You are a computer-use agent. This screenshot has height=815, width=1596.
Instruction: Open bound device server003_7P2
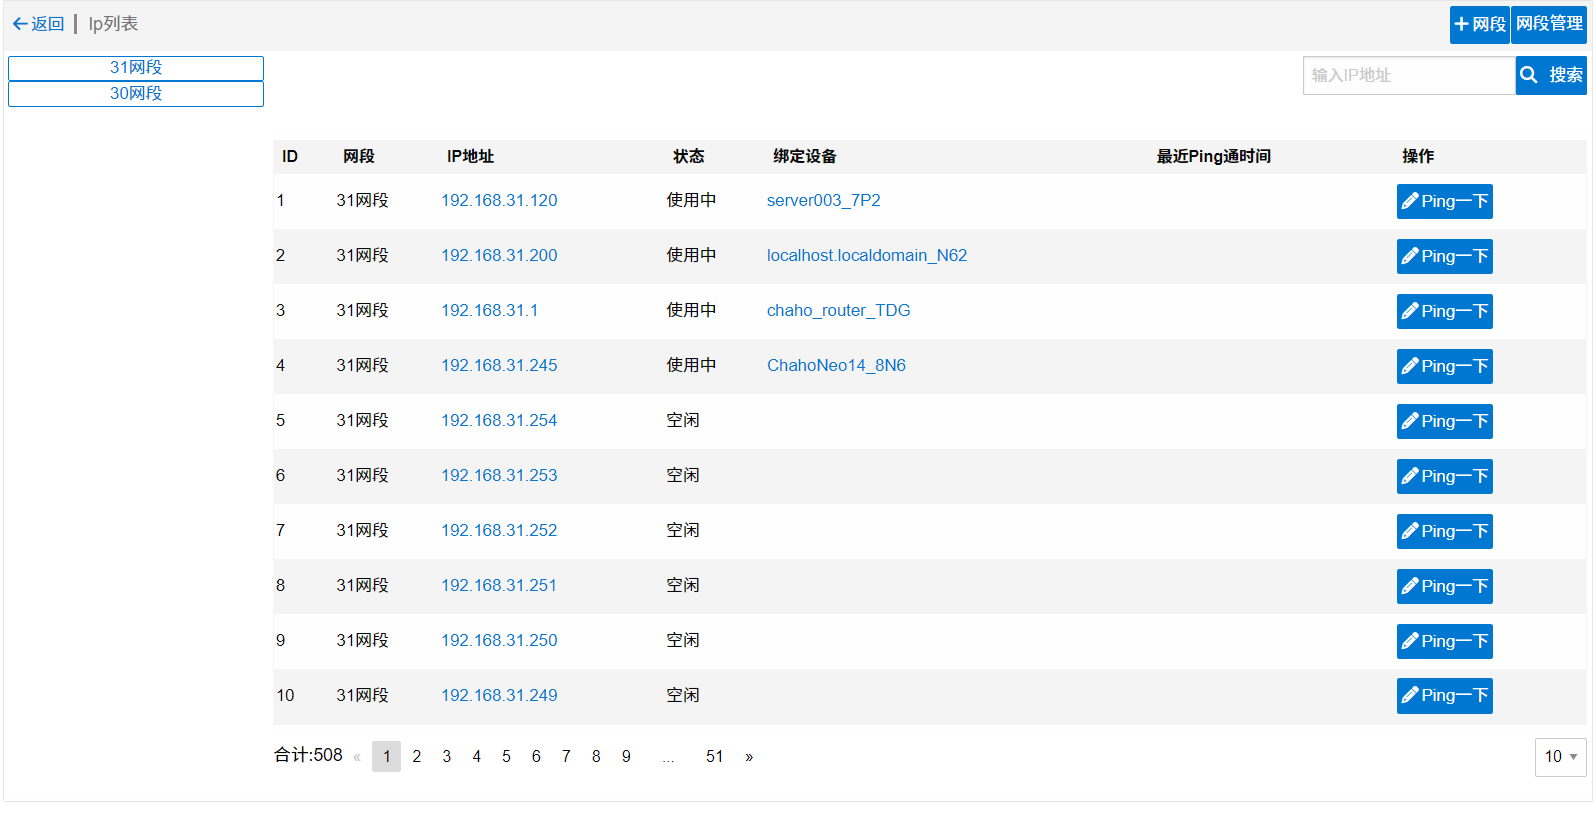pyautogui.click(x=824, y=200)
